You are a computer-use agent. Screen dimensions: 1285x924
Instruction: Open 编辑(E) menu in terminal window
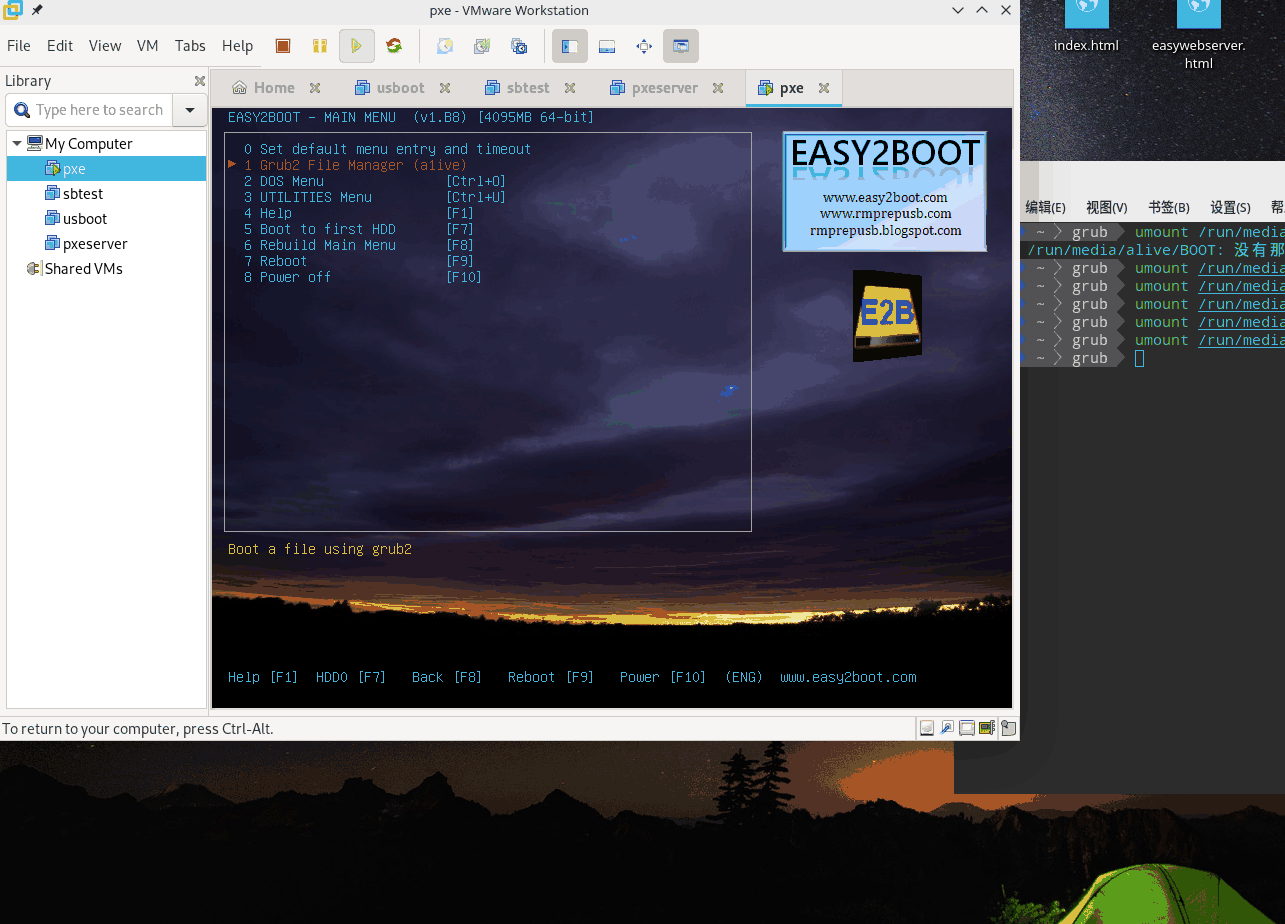pos(1045,207)
